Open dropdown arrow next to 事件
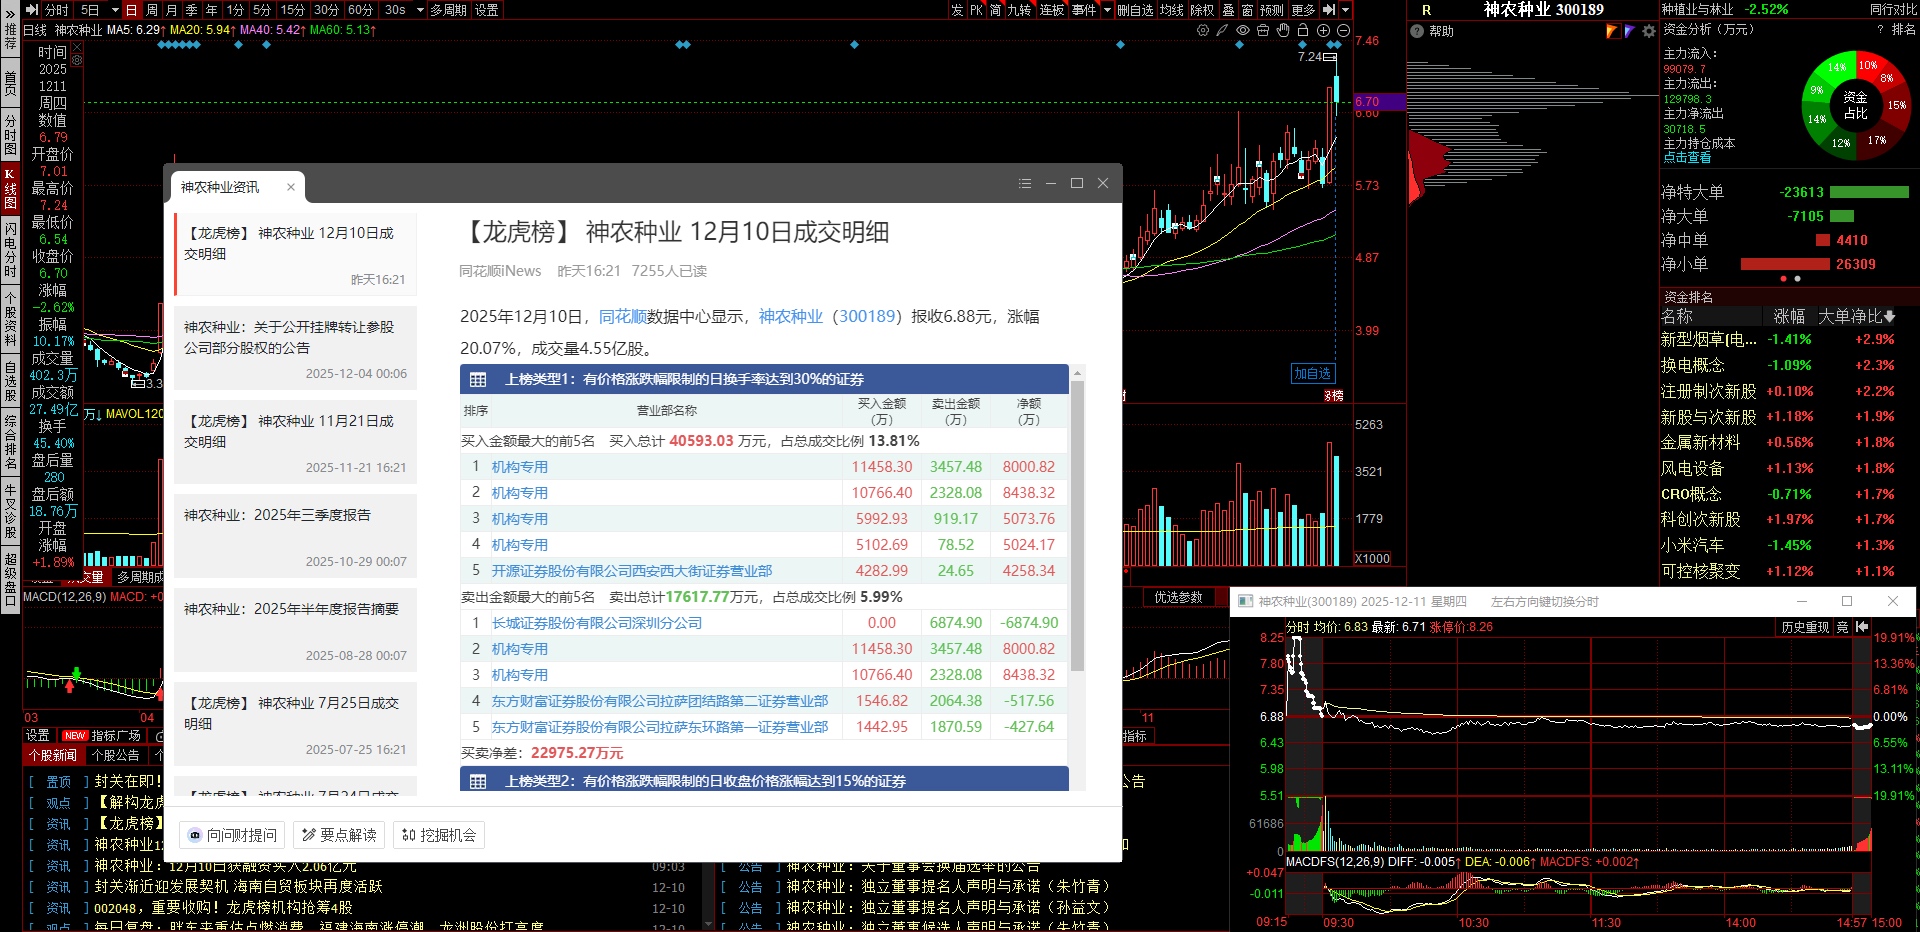The image size is (1920, 932). click(x=1107, y=9)
